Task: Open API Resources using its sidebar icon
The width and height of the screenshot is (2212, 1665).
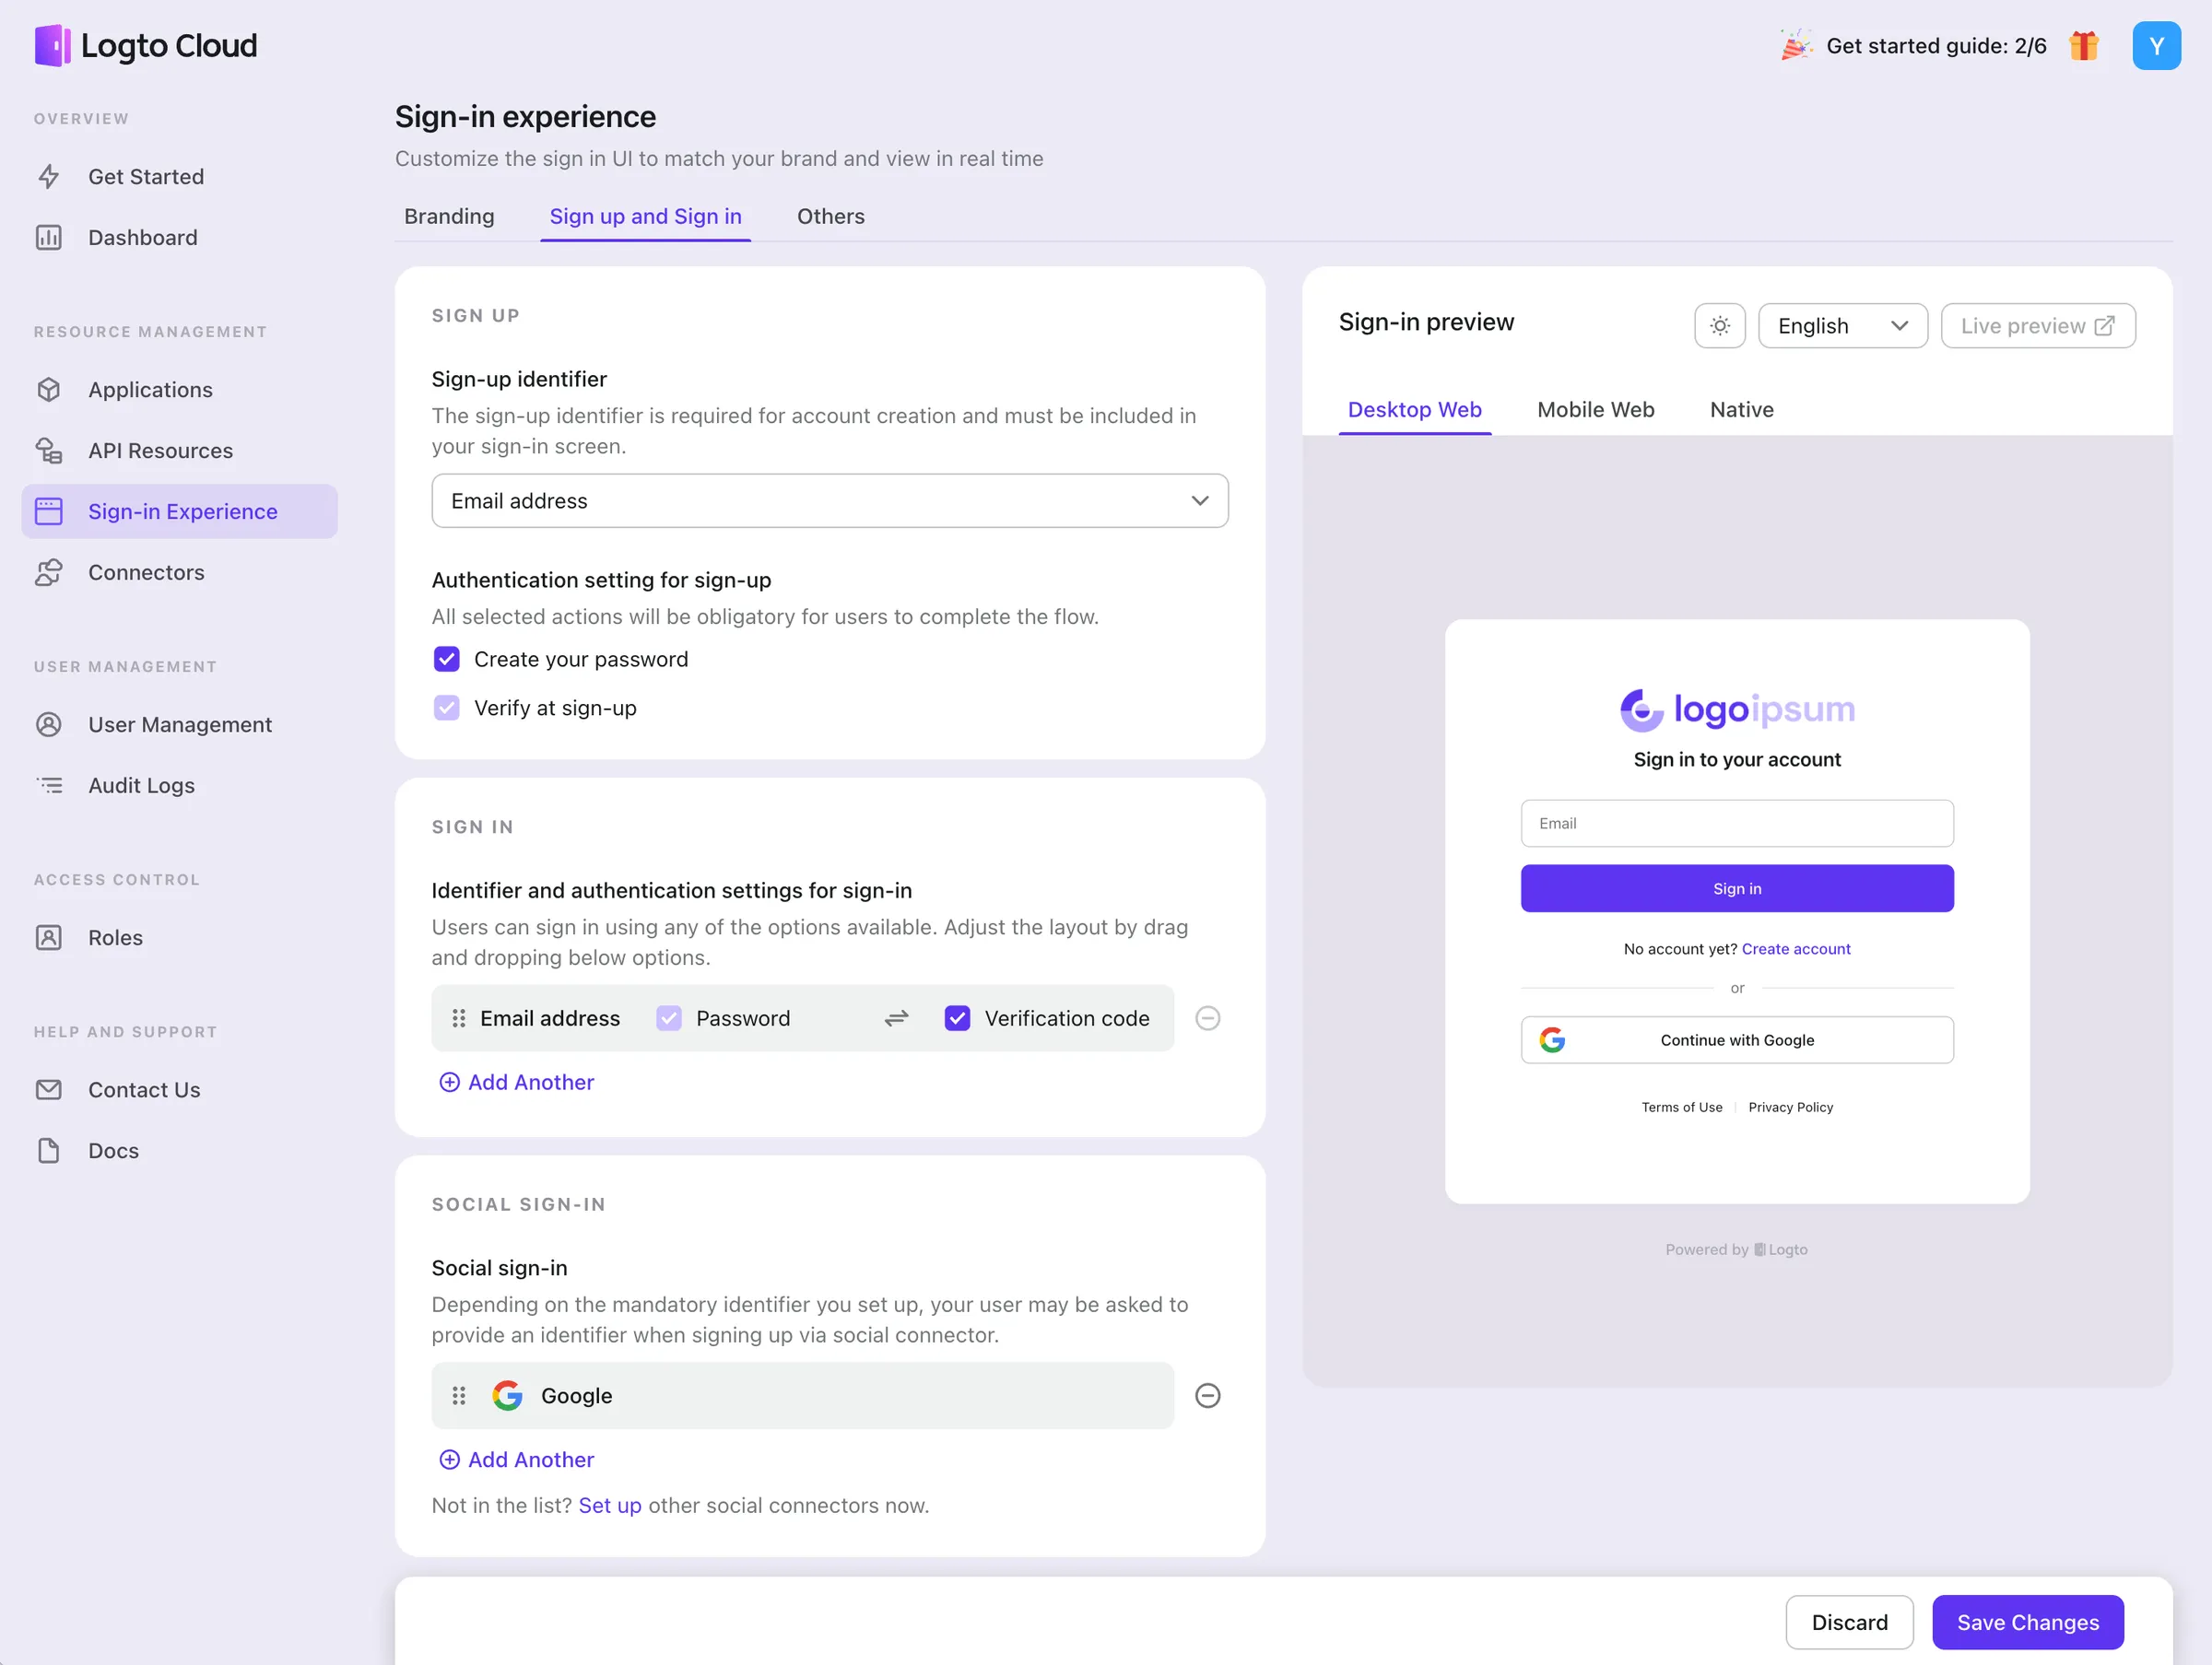Action: point(50,450)
